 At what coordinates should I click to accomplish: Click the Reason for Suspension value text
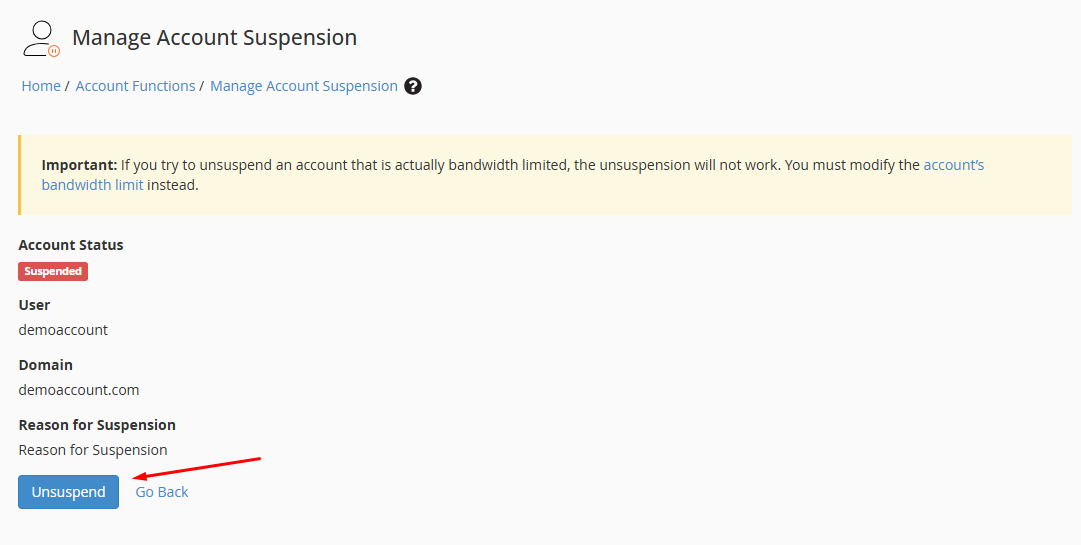point(93,450)
